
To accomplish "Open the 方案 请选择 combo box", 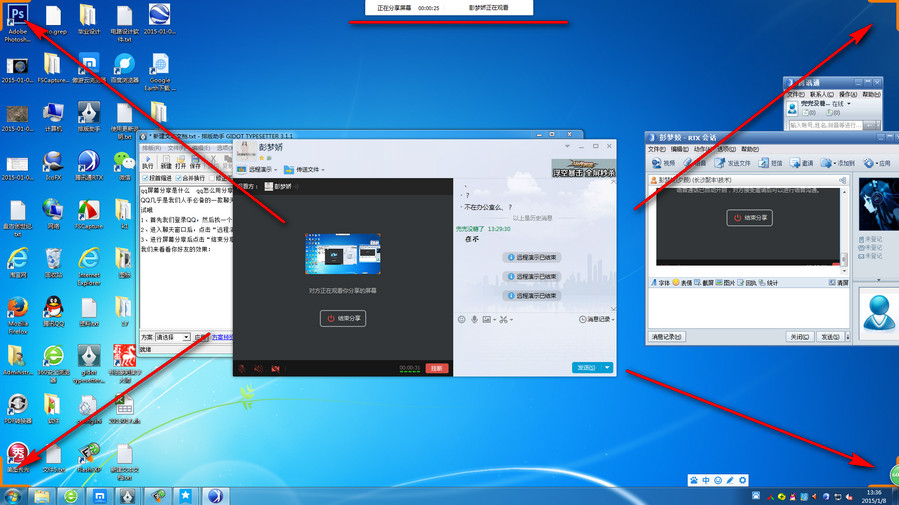I will [x=172, y=337].
